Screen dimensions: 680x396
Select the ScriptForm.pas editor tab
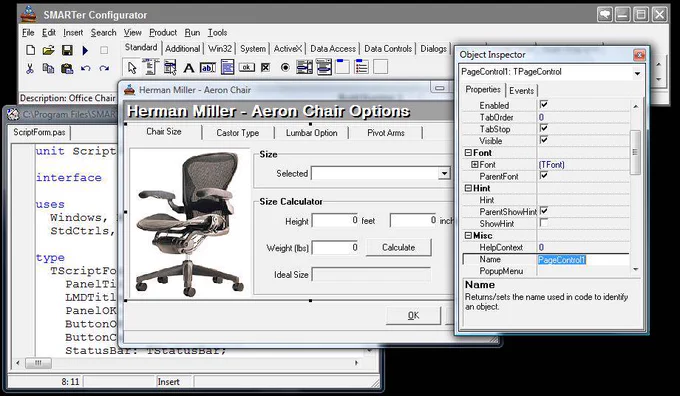(x=39, y=132)
